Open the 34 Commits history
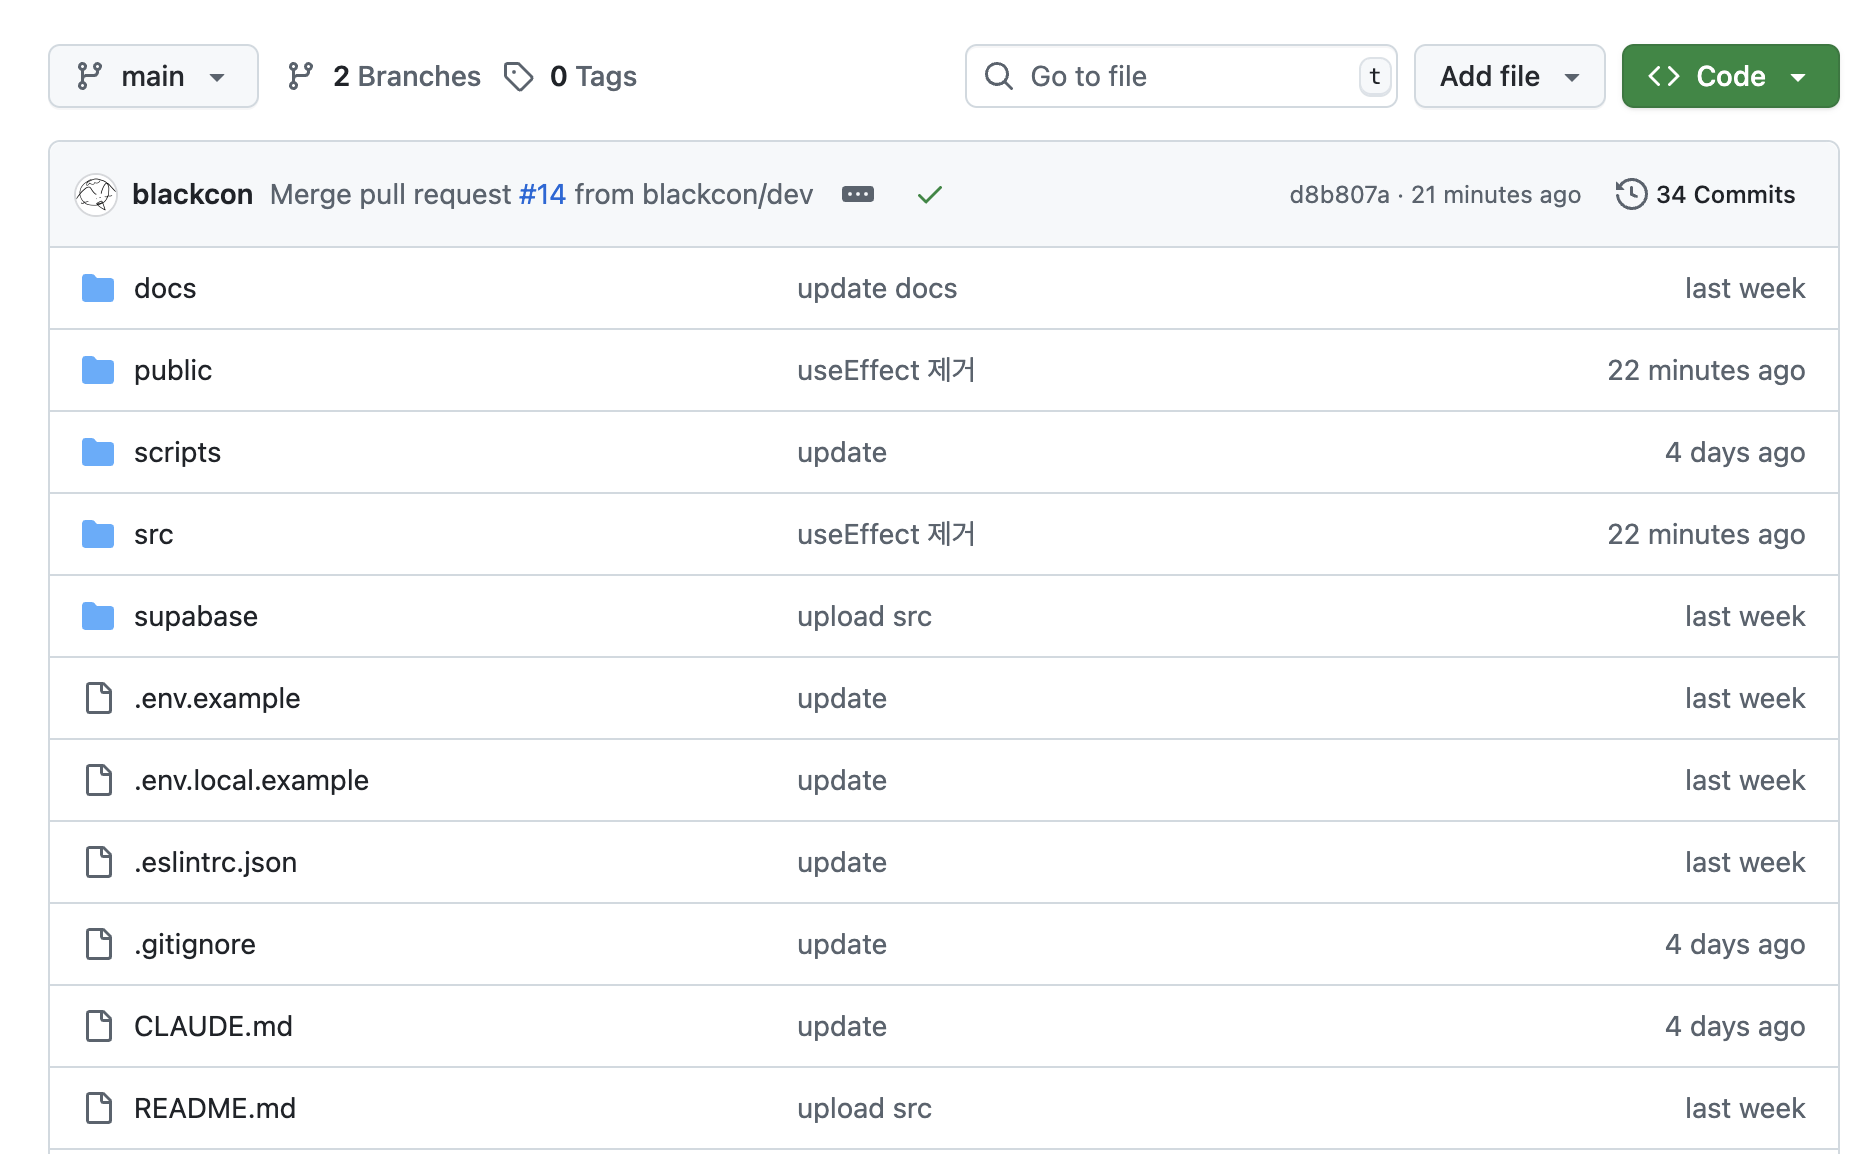 [1705, 194]
